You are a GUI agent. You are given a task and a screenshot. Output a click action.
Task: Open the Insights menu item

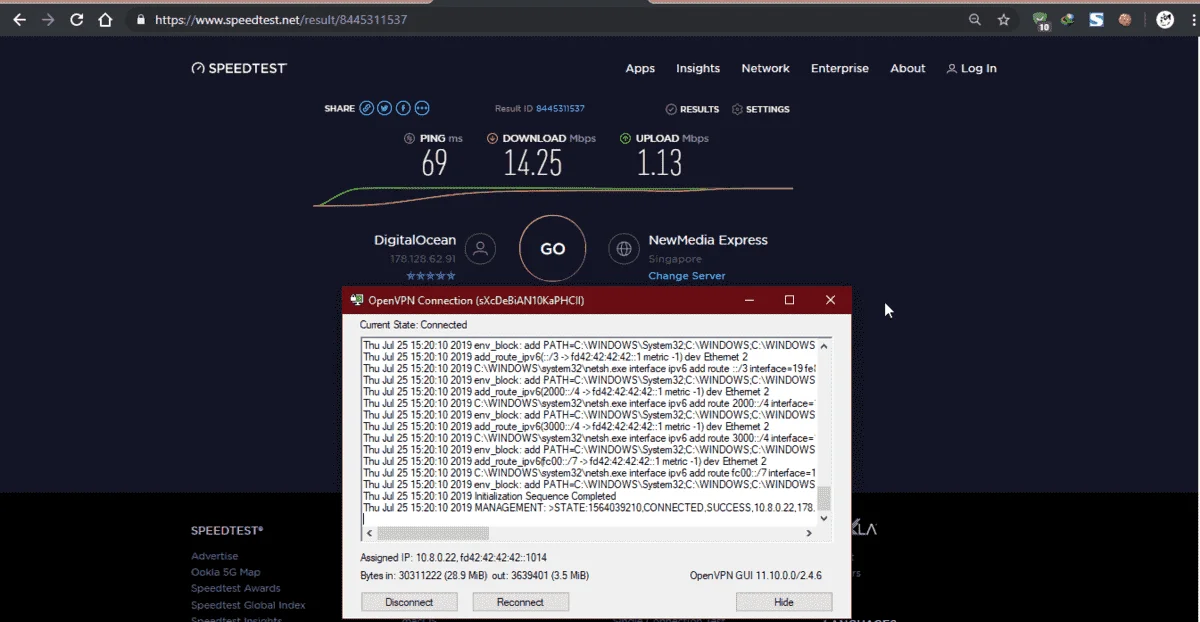pyautogui.click(x=698, y=69)
